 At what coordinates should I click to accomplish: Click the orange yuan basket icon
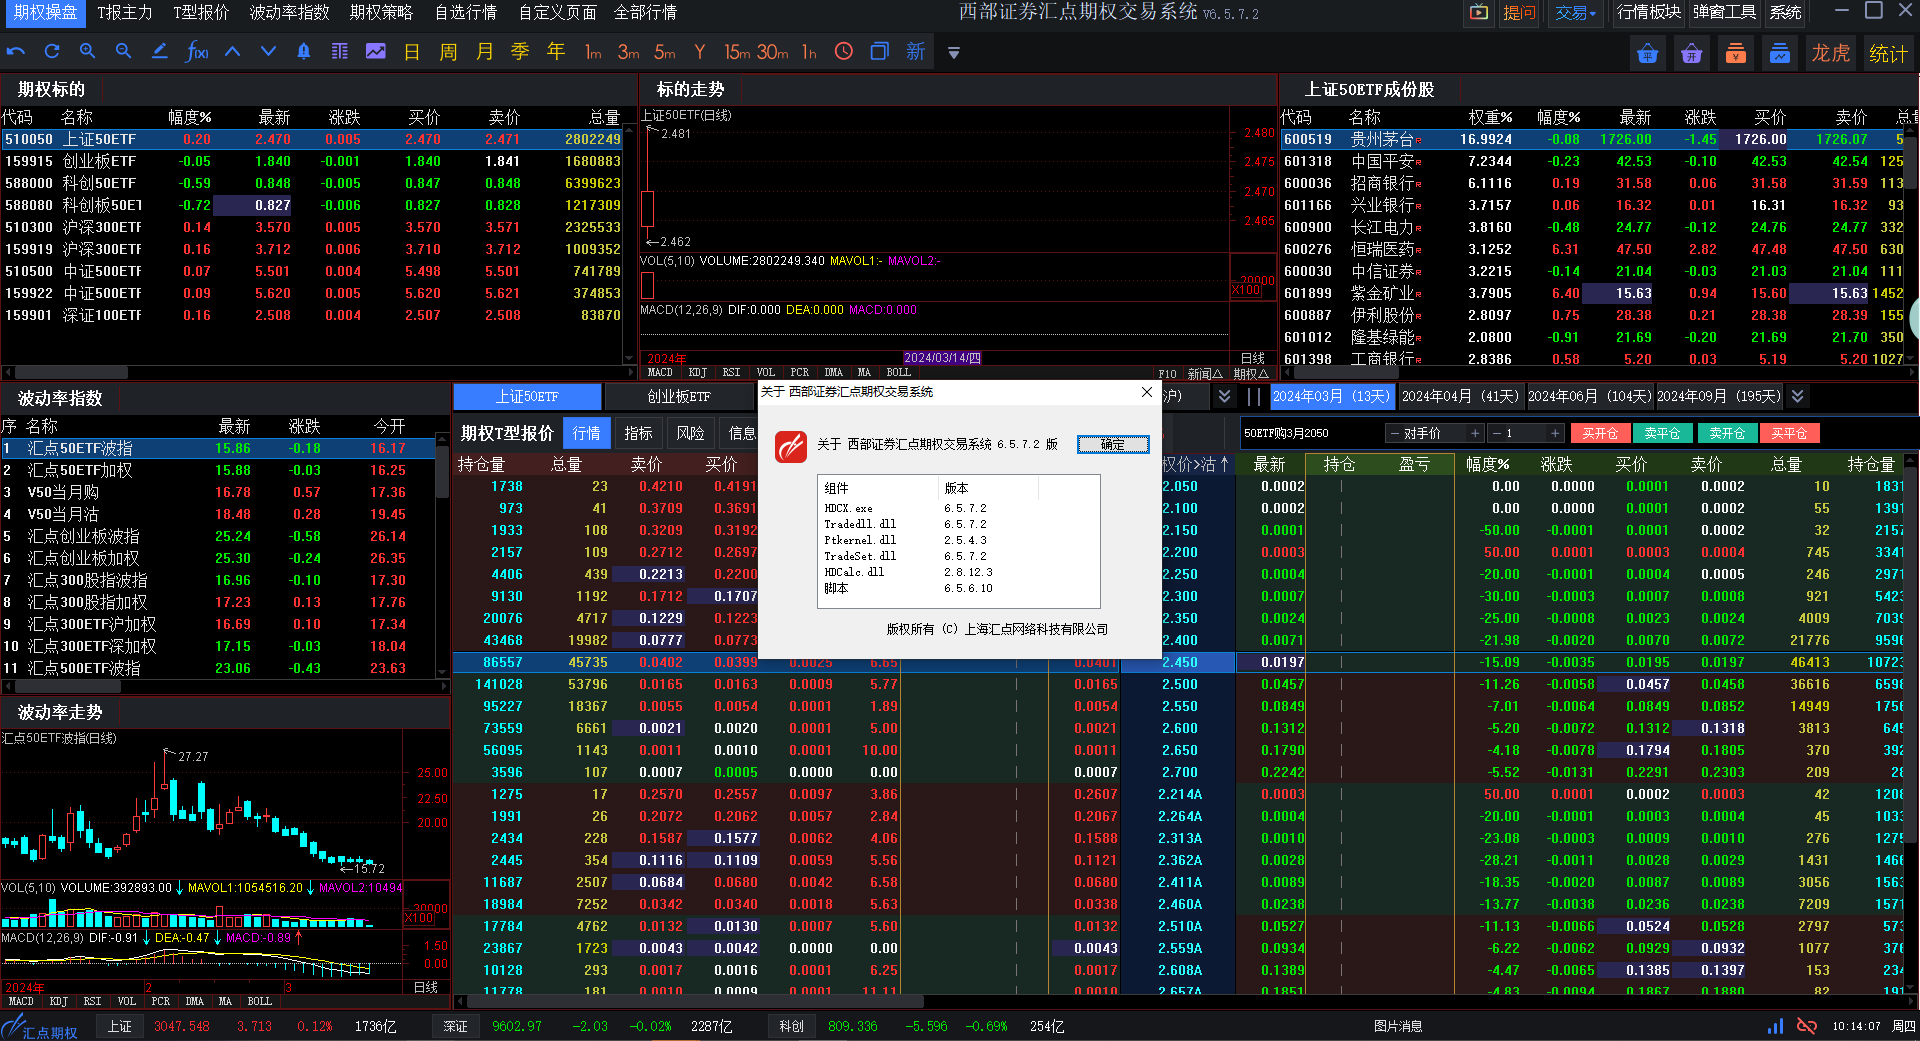coord(1735,54)
